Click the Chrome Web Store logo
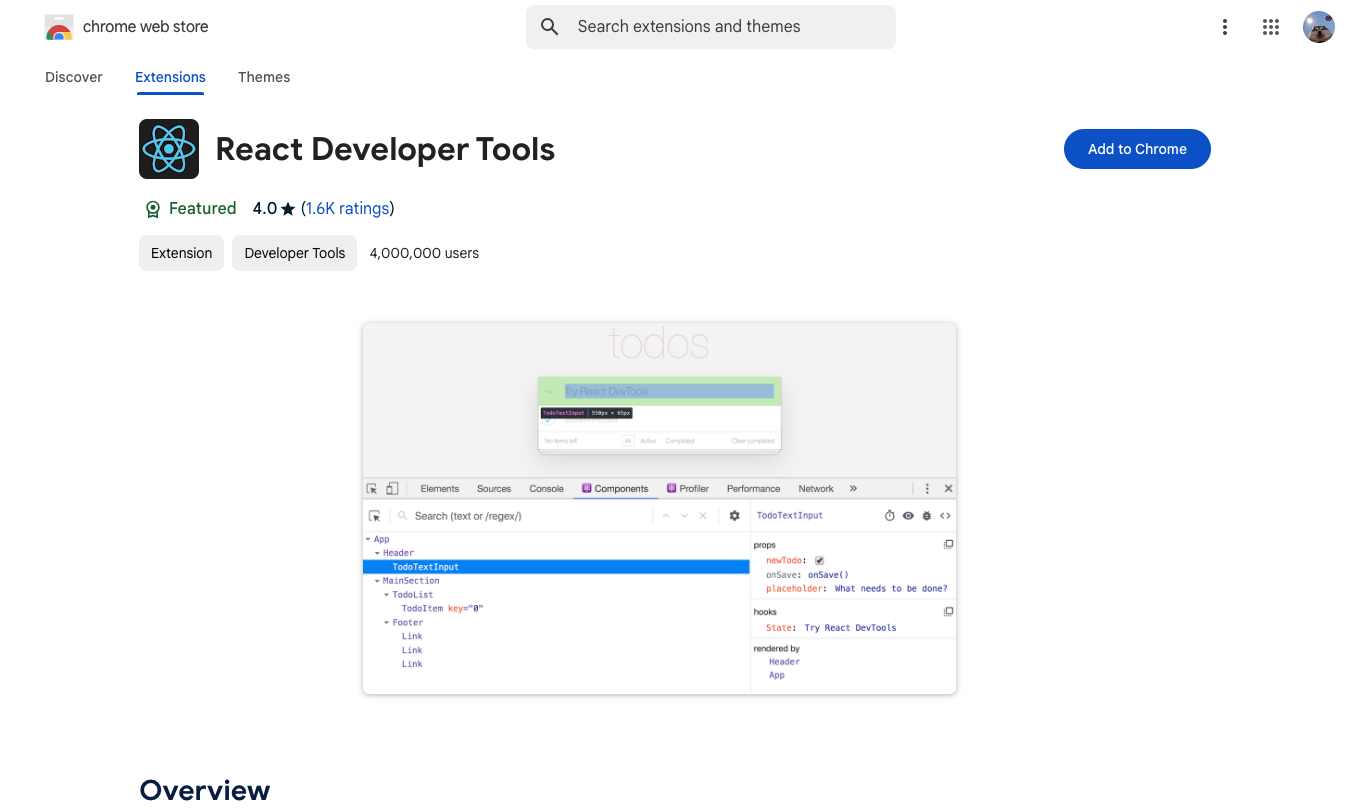Image resolution: width=1348 pixels, height=811 pixels. (x=59, y=27)
